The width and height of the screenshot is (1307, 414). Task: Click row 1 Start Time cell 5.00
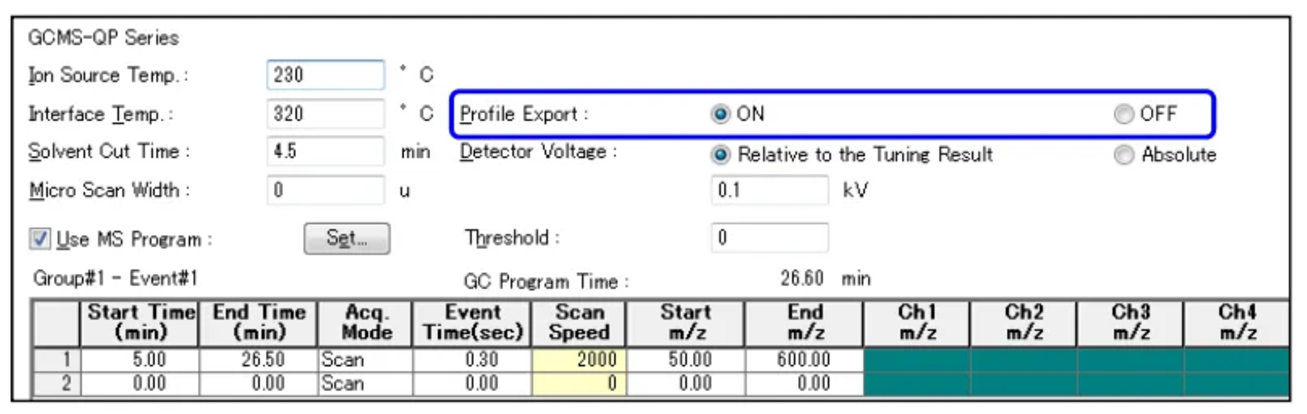(x=140, y=361)
